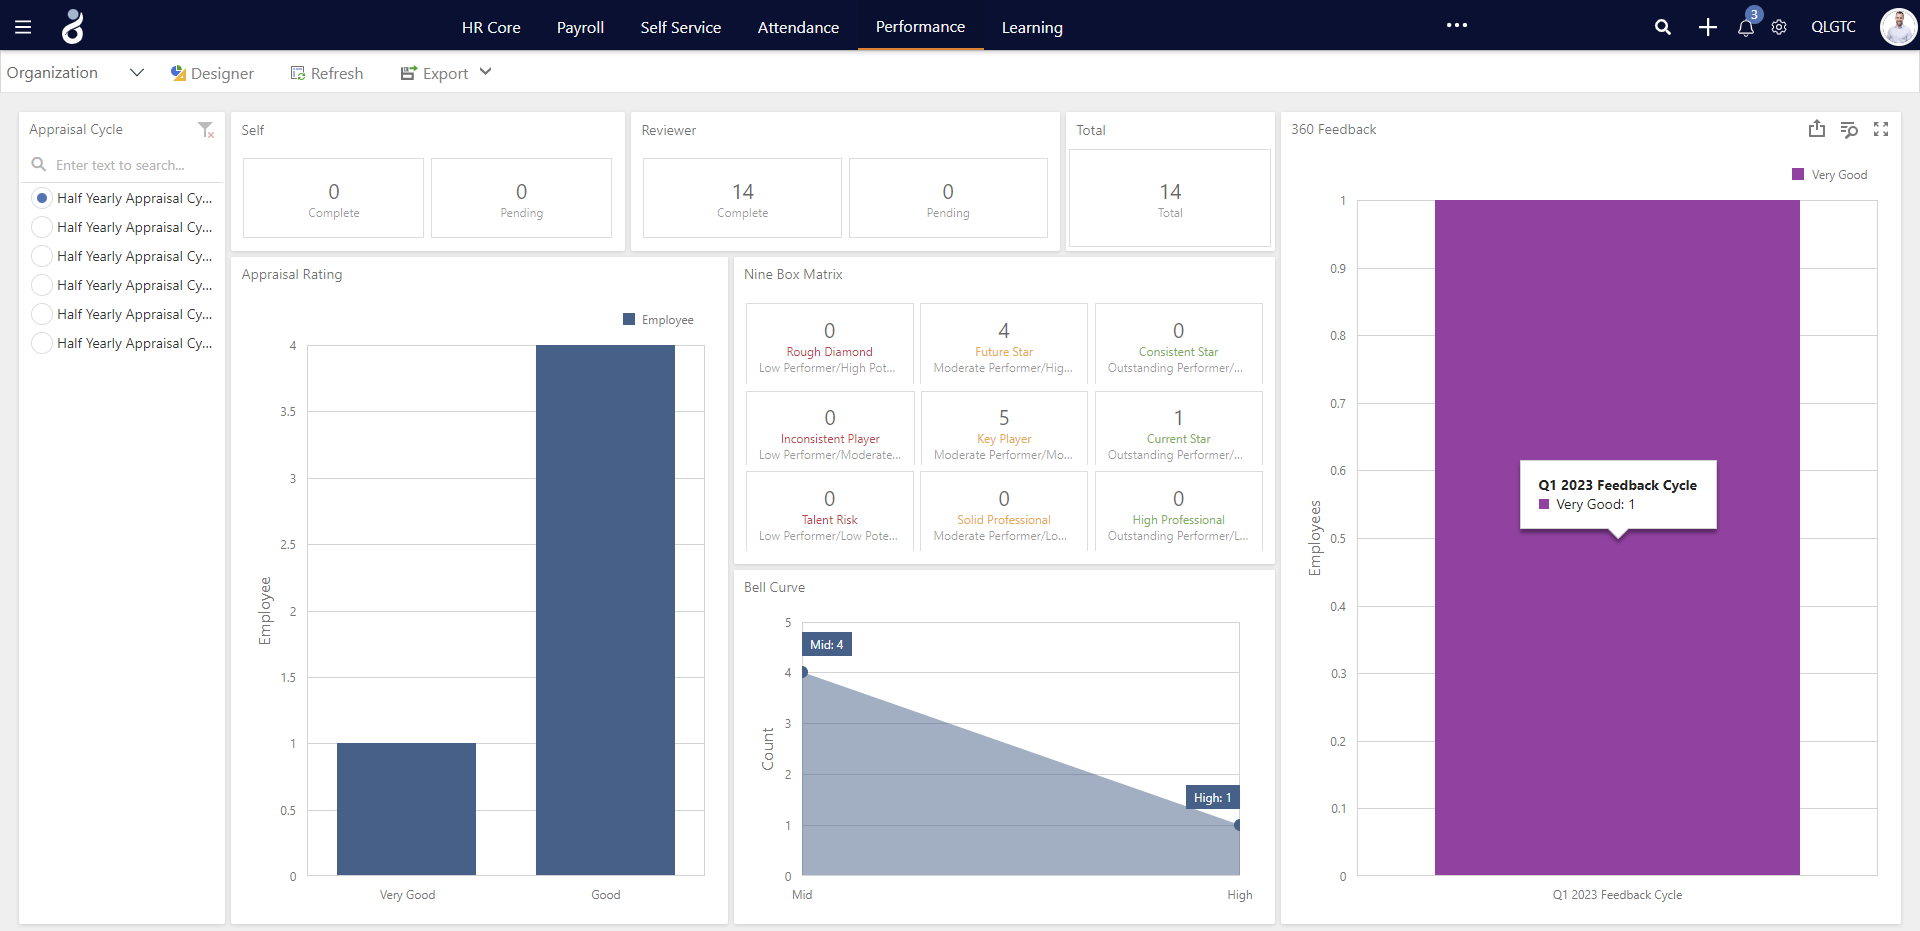Click the Future Star nine-box cell
The height and width of the screenshot is (931, 1920).
1003,344
